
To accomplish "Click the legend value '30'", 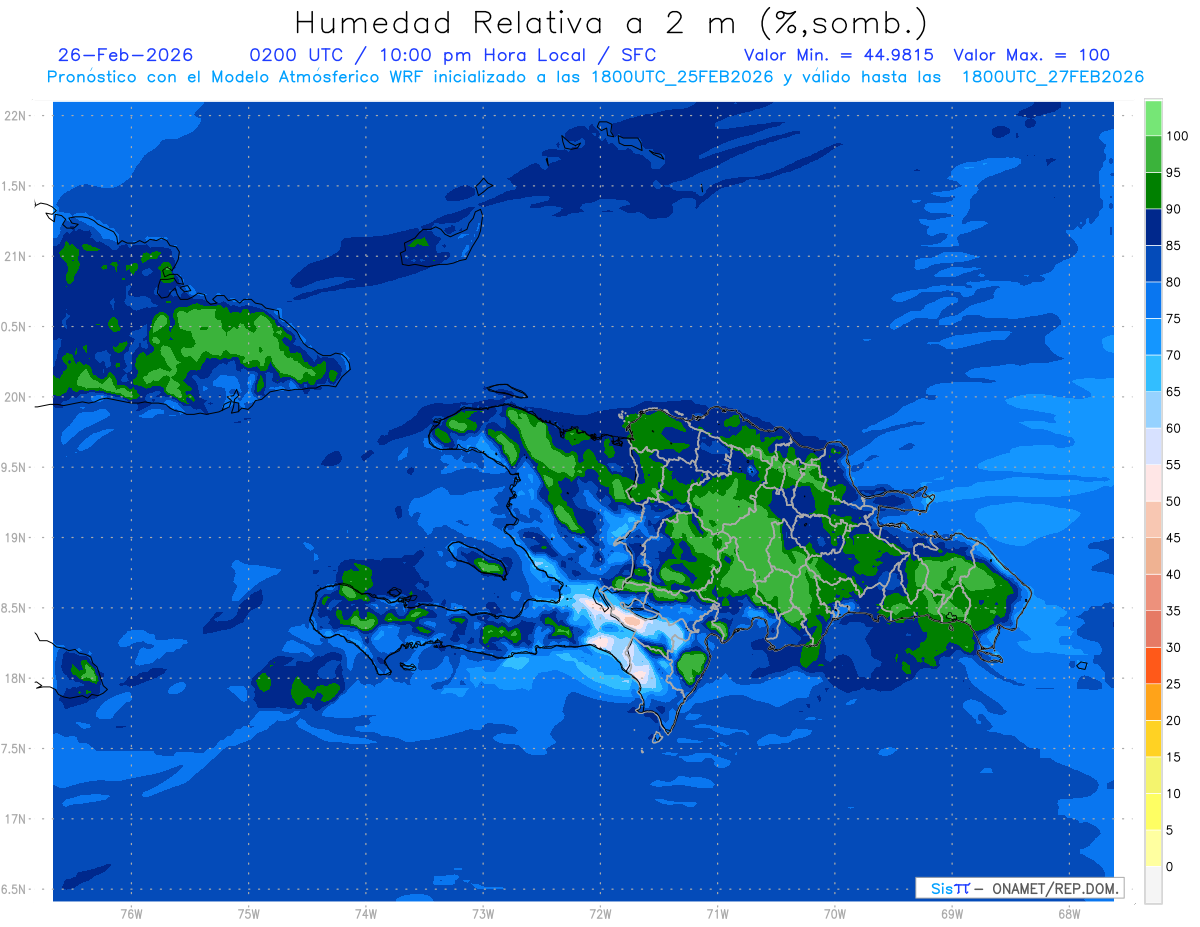I will click(1173, 647).
